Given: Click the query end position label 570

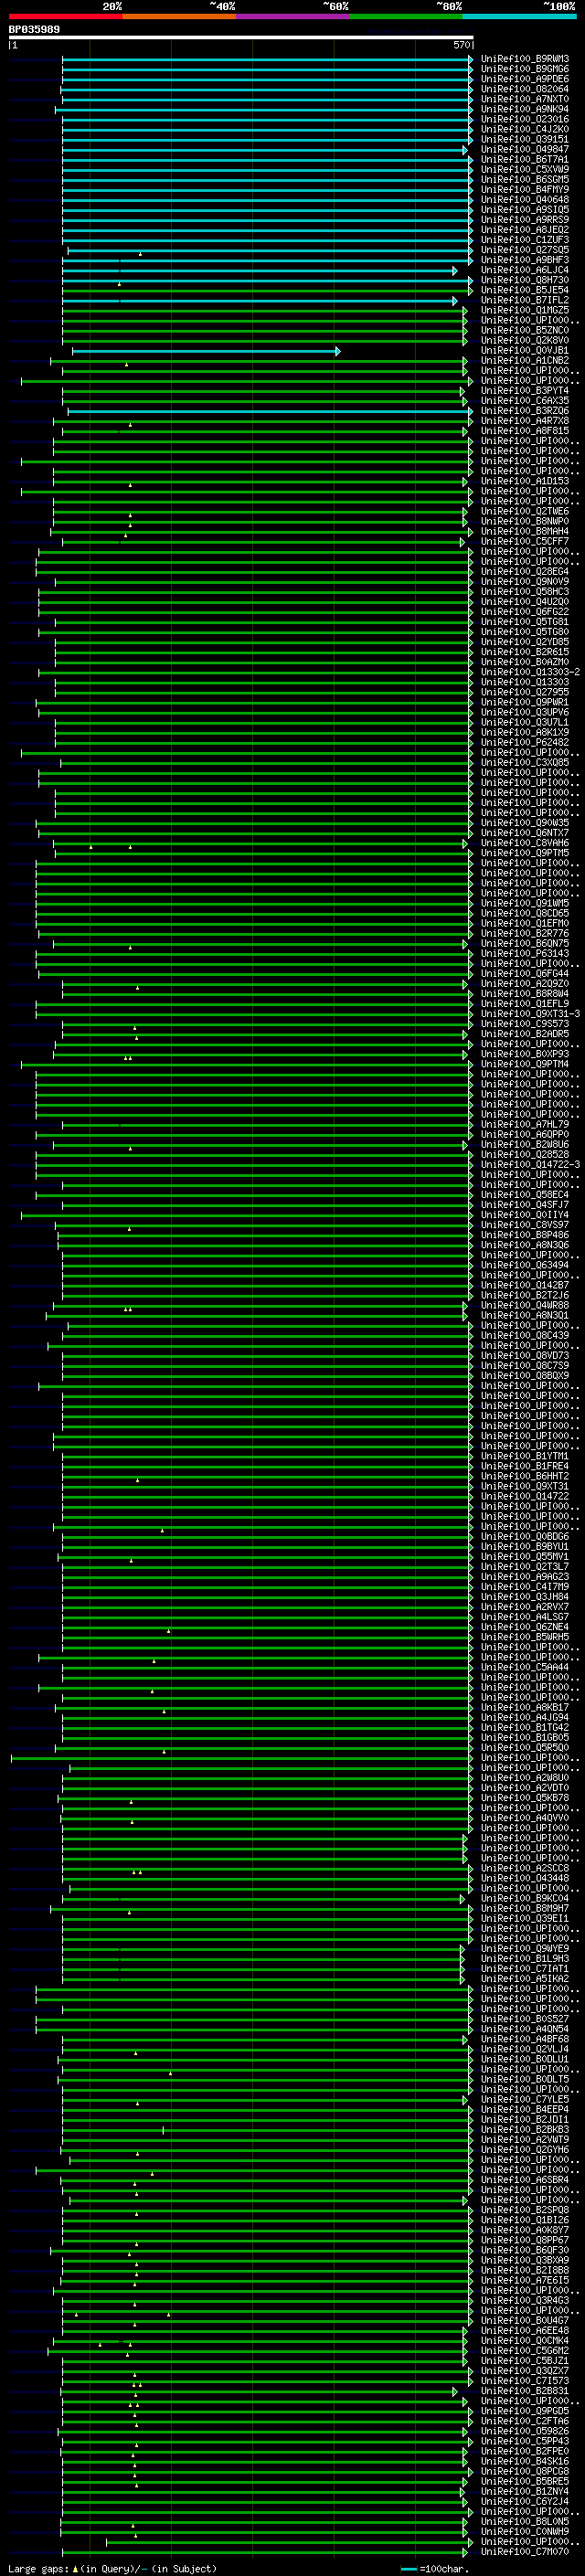Looking at the screenshot, I should [x=461, y=45].
